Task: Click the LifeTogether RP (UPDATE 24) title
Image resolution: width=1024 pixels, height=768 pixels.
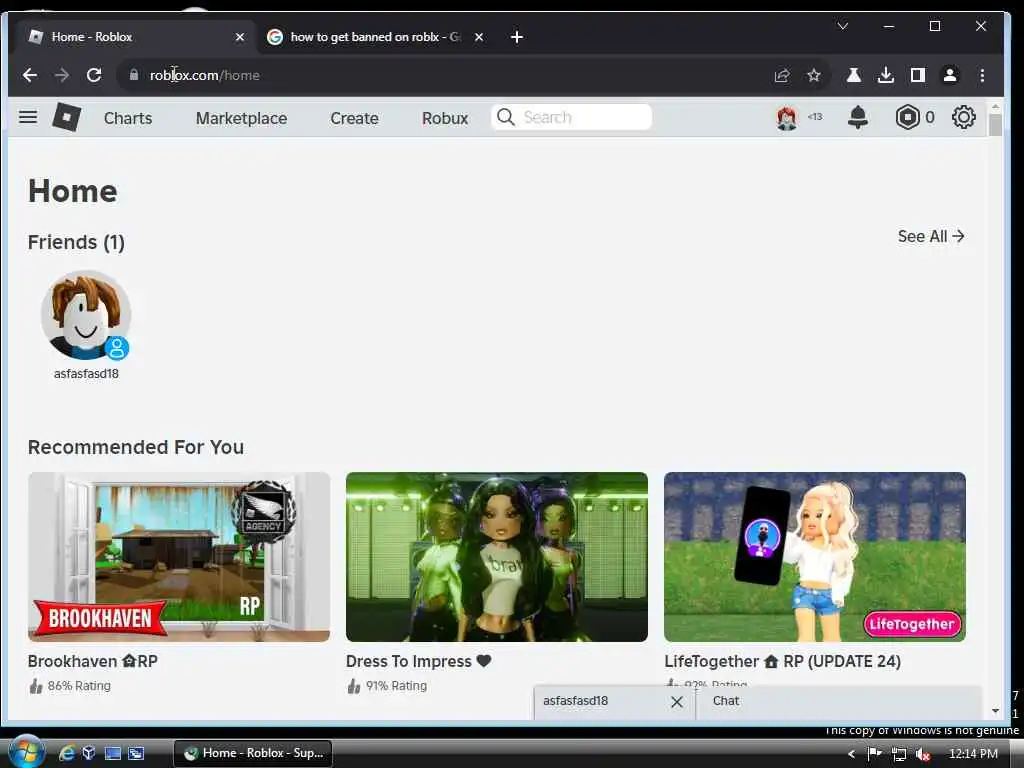Action: (782, 662)
